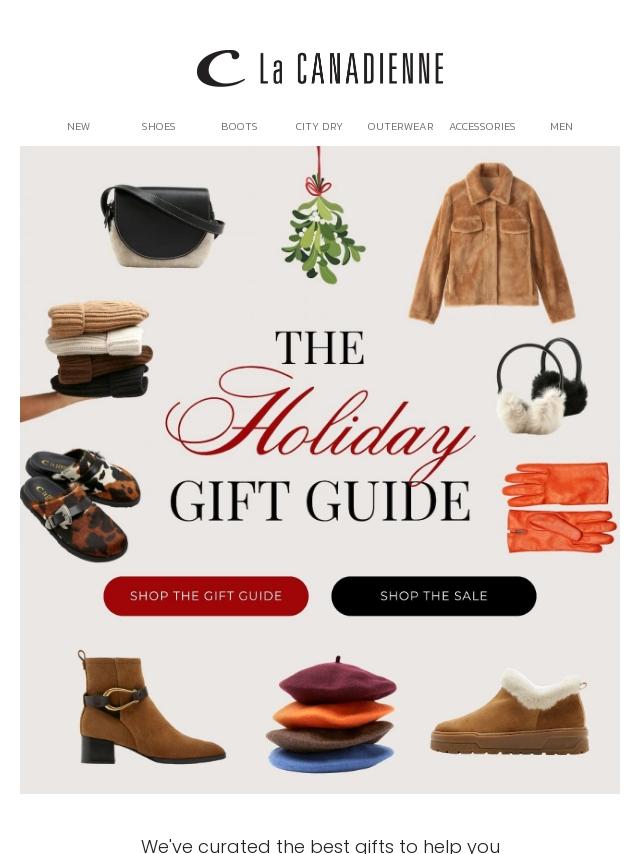Click the brown shearling jacket image
Image resolution: width=640 pixels, height=854 pixels.
[492, 242]
